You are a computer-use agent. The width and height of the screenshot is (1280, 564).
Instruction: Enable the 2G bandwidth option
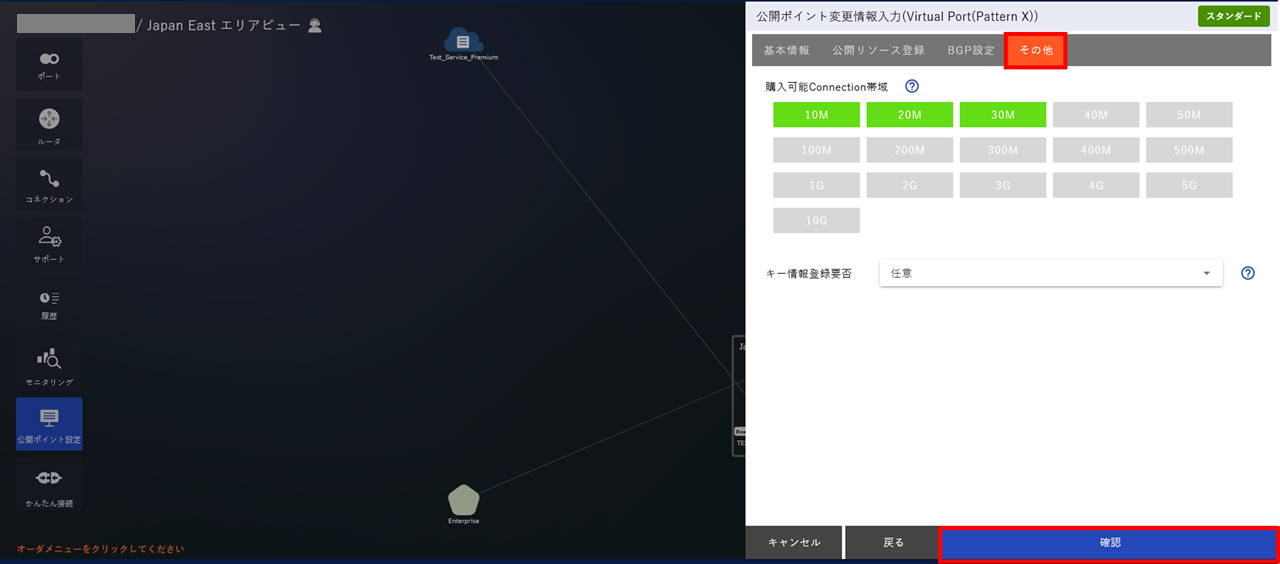pyautogui.click(x=910, y=185)
